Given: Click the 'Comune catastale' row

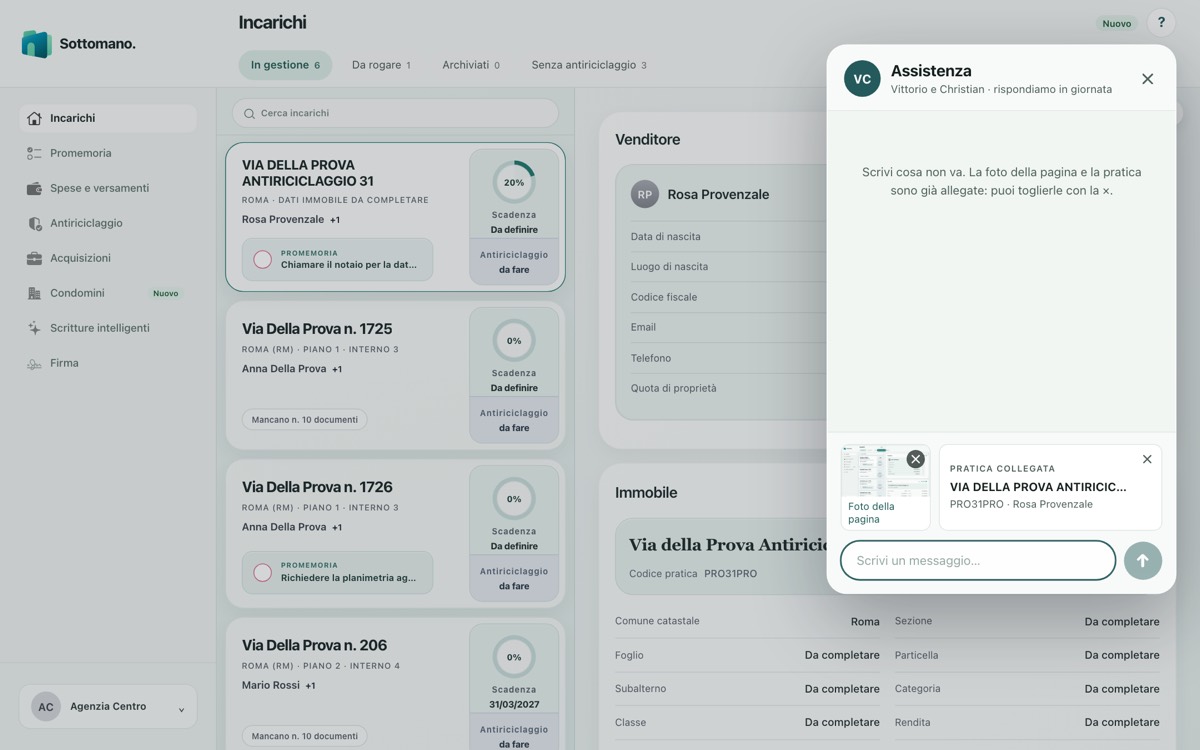Looking at the screenshot, I should coord(747,621).
